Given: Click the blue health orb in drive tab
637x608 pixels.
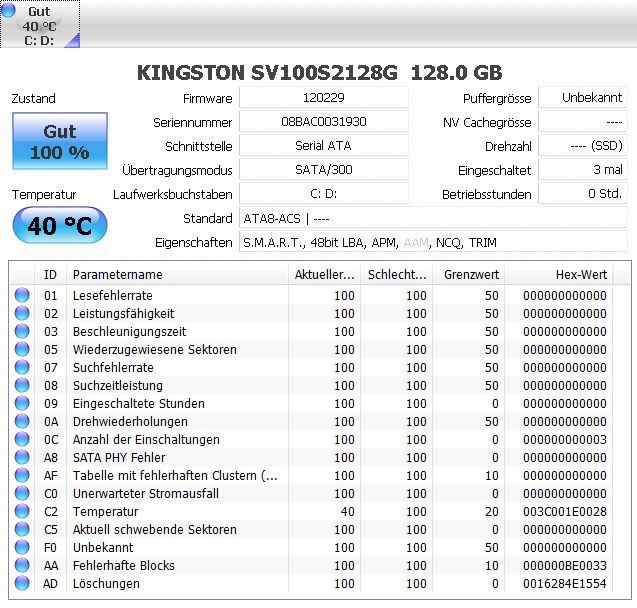Looking at the screenshot, I should [8, 10].
